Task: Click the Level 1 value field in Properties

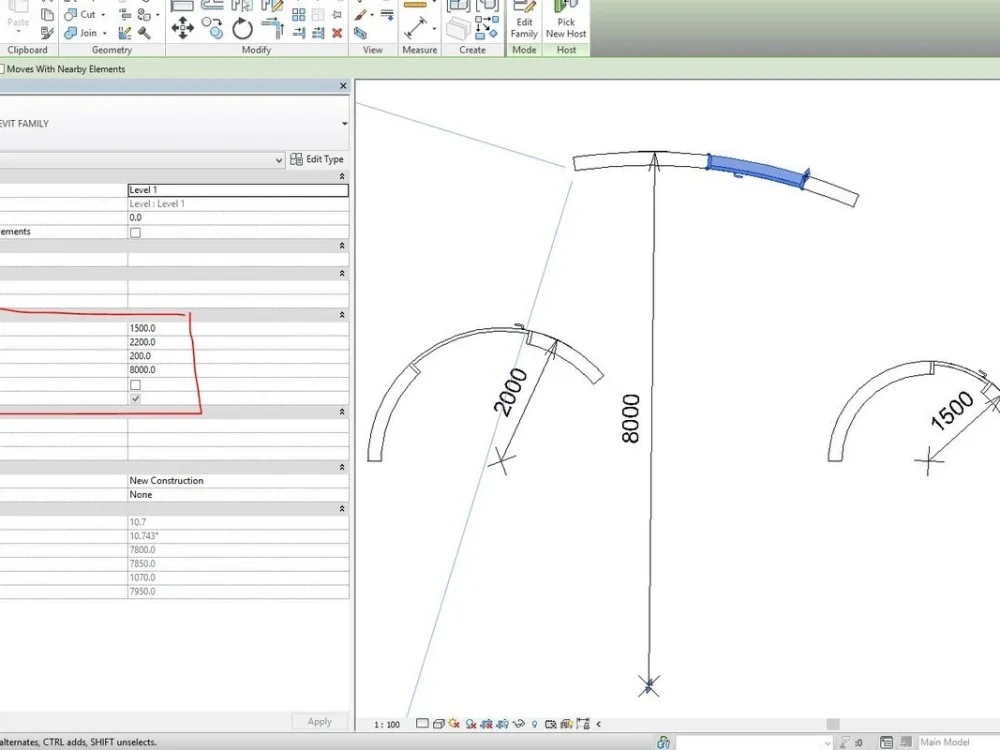Action: [237, 189]
